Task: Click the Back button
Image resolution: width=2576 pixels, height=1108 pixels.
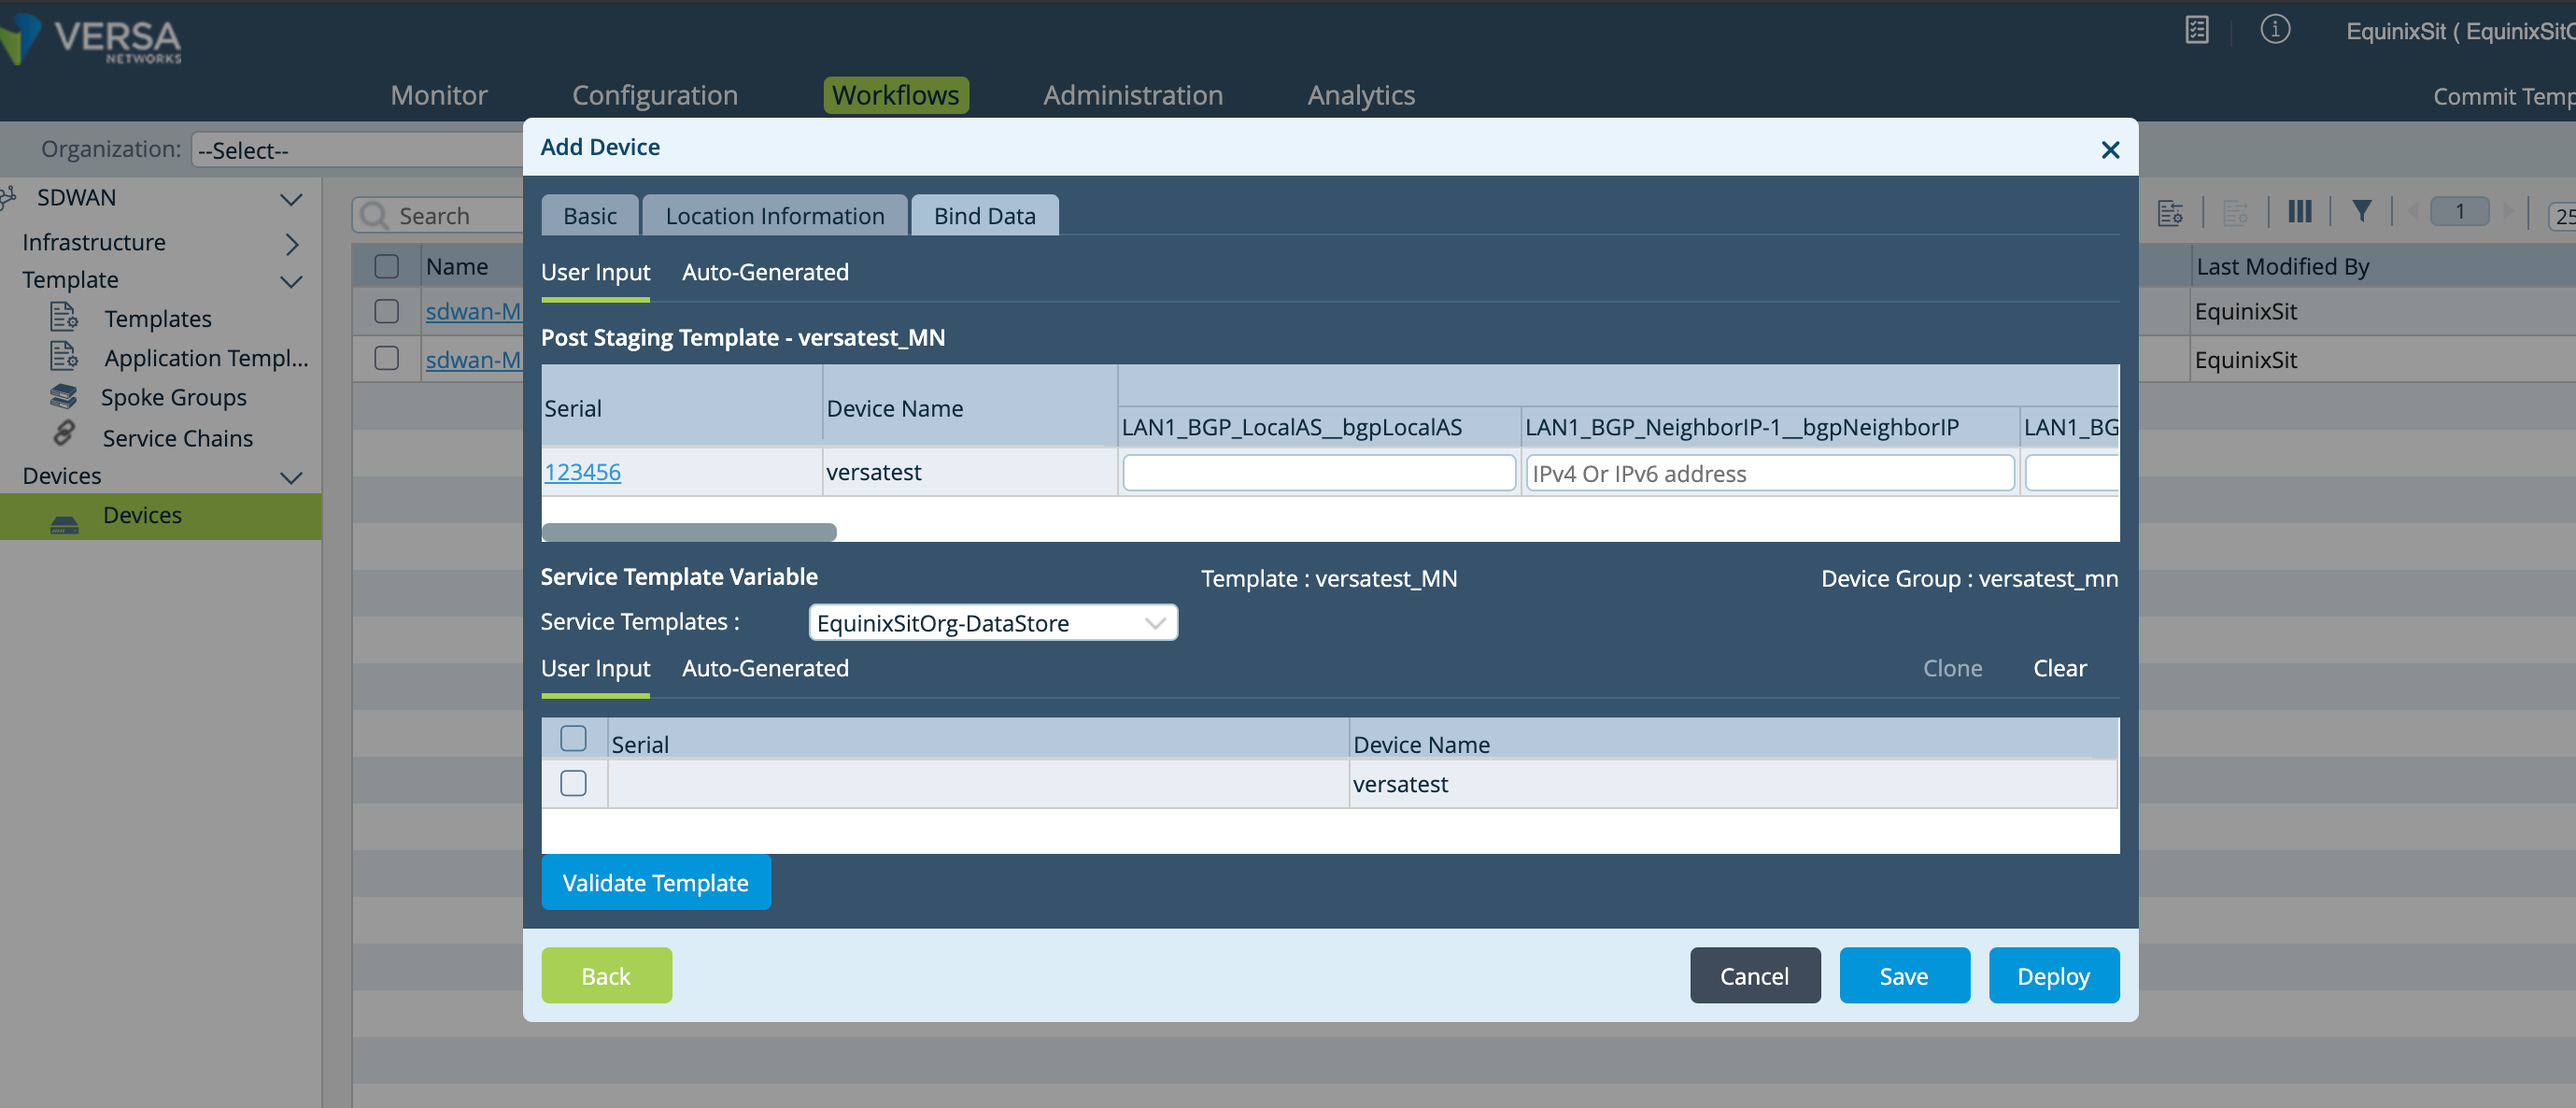Action: (606, 975)
